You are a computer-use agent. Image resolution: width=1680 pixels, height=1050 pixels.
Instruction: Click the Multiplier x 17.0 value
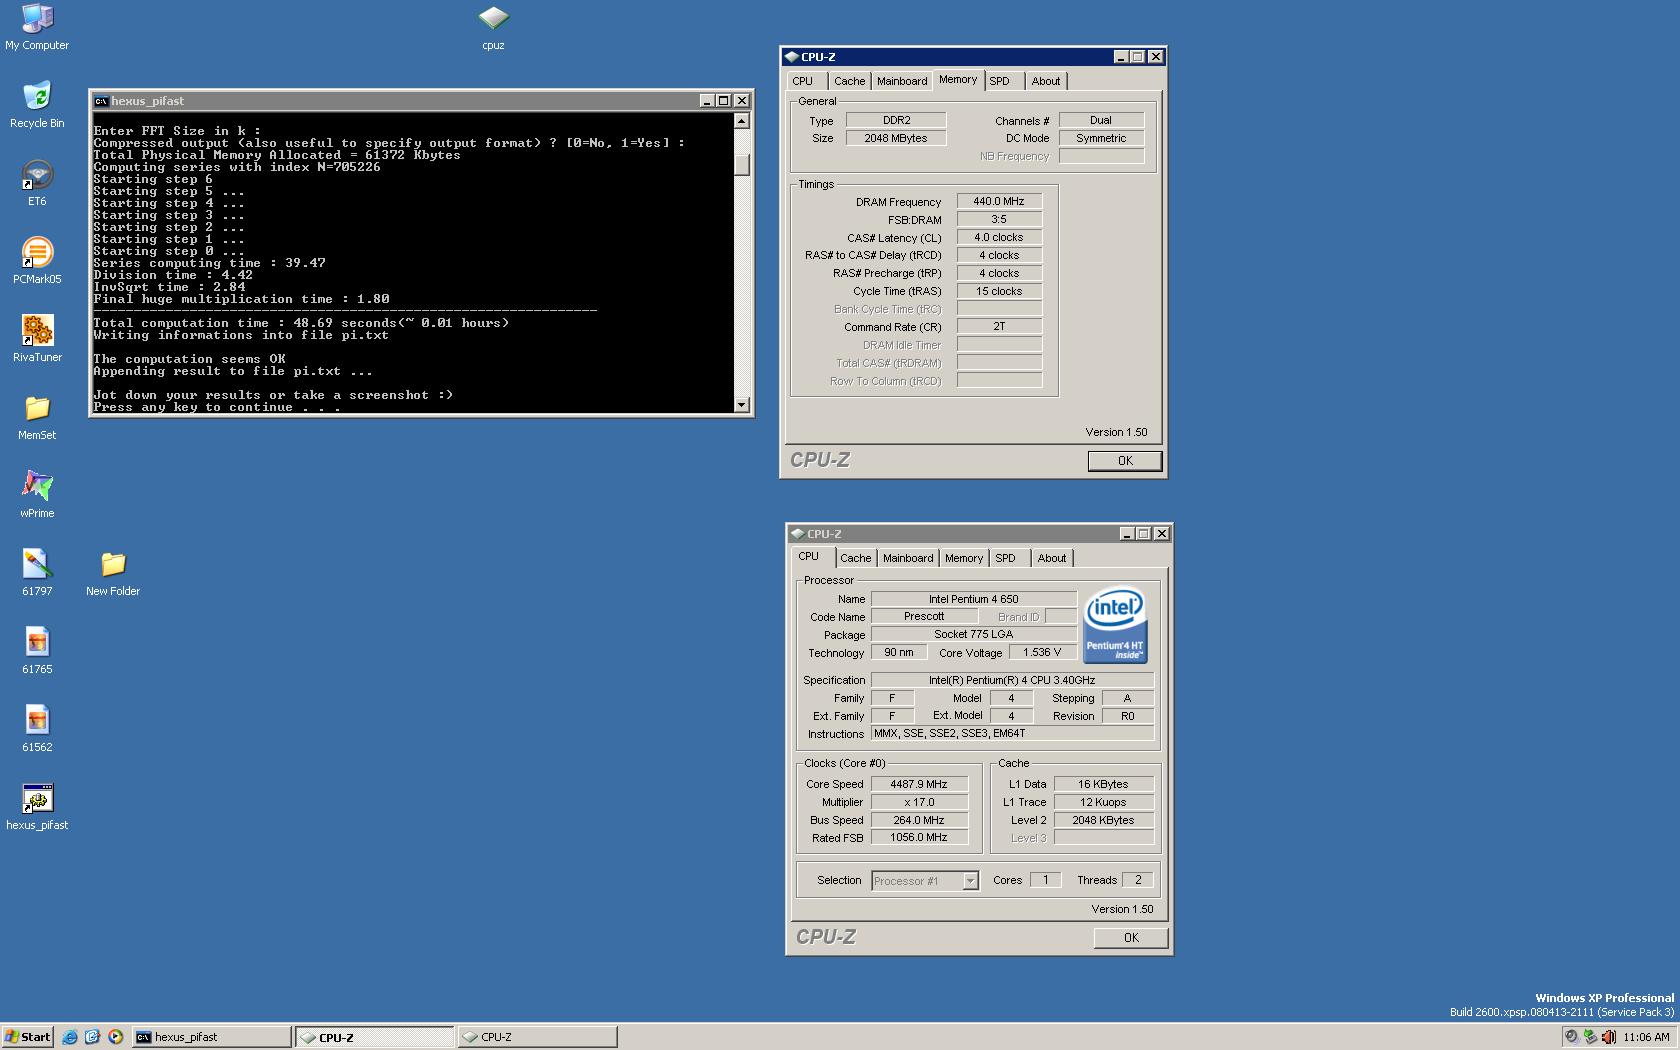(919, 802)
